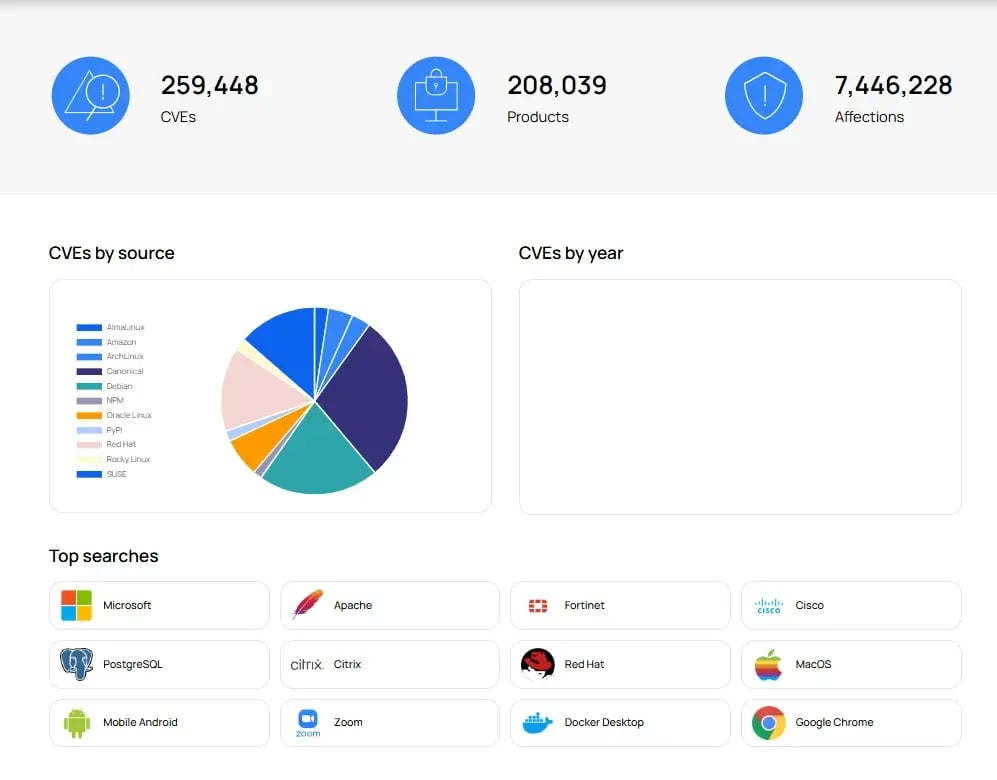Click the PostgreSQL elephant logo
997x780 pixels.
point(76,664)
